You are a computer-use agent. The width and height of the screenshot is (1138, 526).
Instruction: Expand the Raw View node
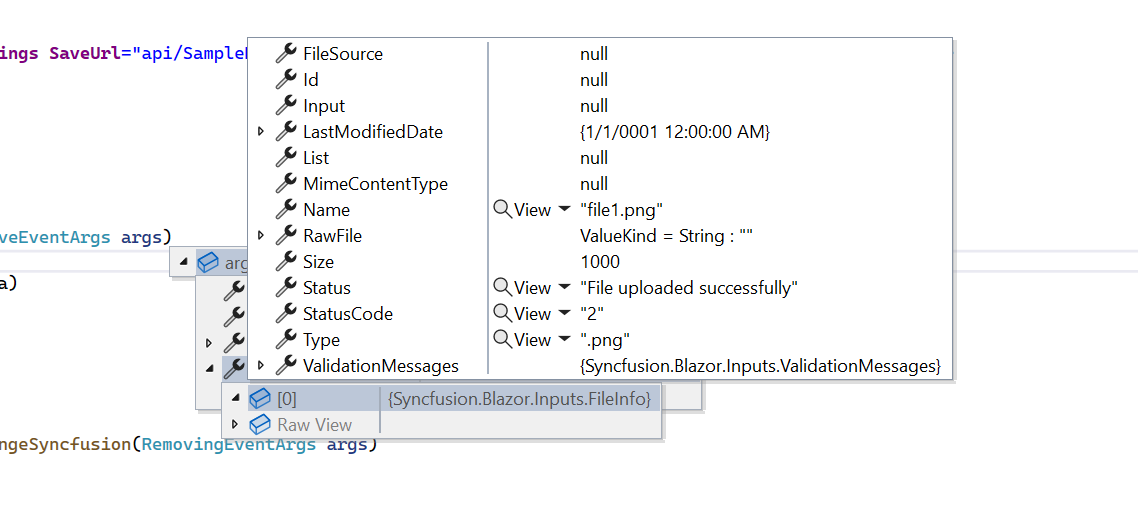click(236, 425)
